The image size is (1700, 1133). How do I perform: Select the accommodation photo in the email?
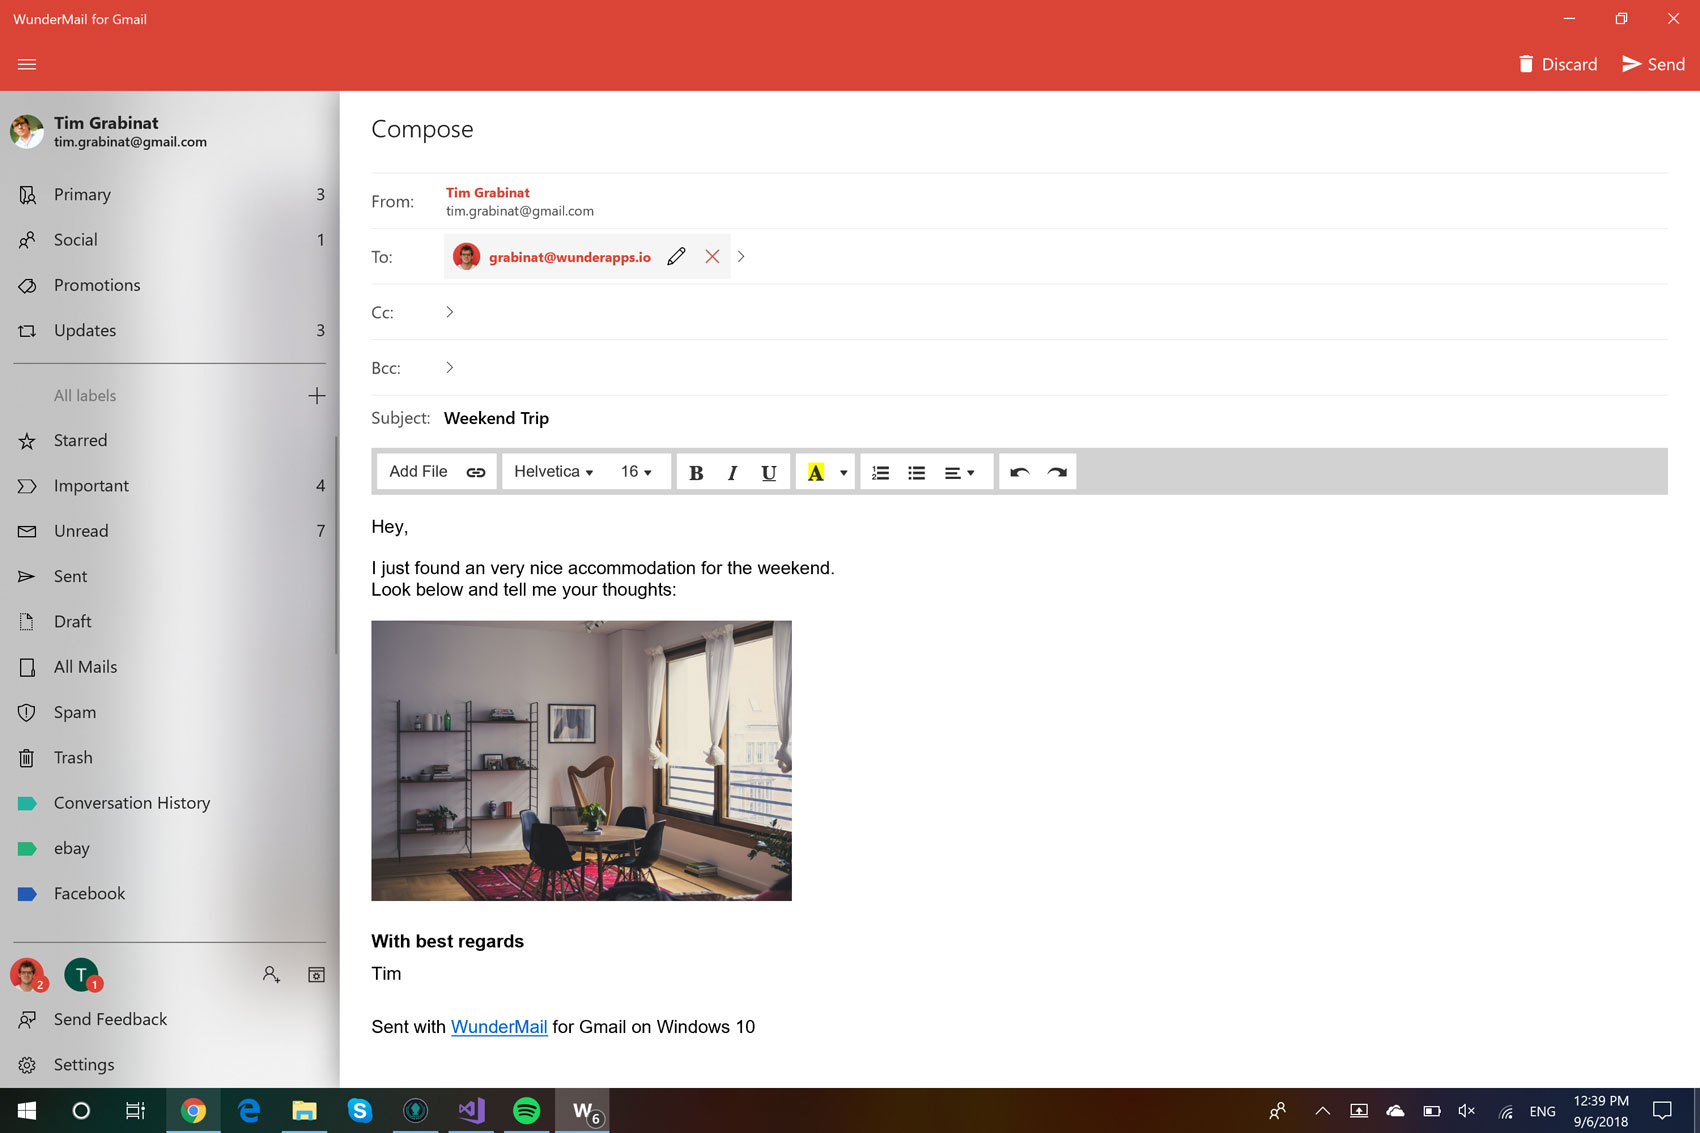pyautogui.click(x=581, y=761)
